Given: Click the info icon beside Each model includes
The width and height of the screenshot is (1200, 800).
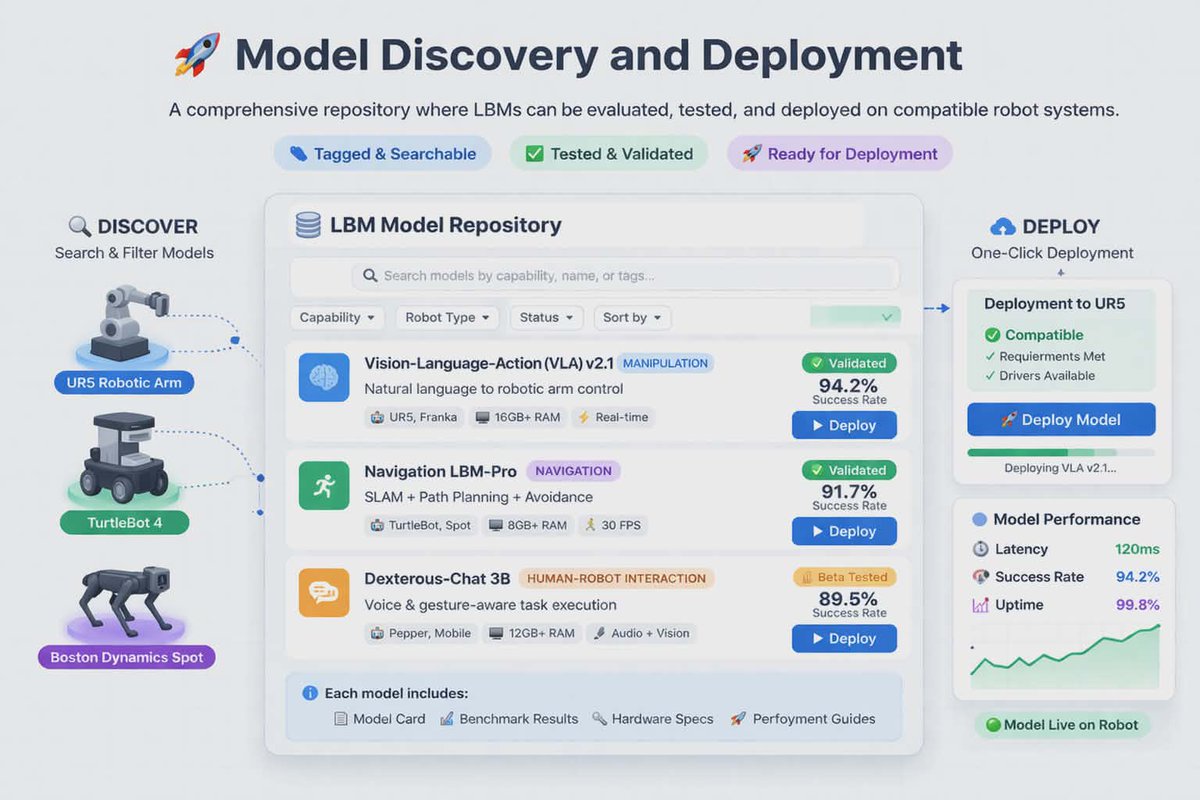Looking at the screenshot, I should [x=310, y=693].
